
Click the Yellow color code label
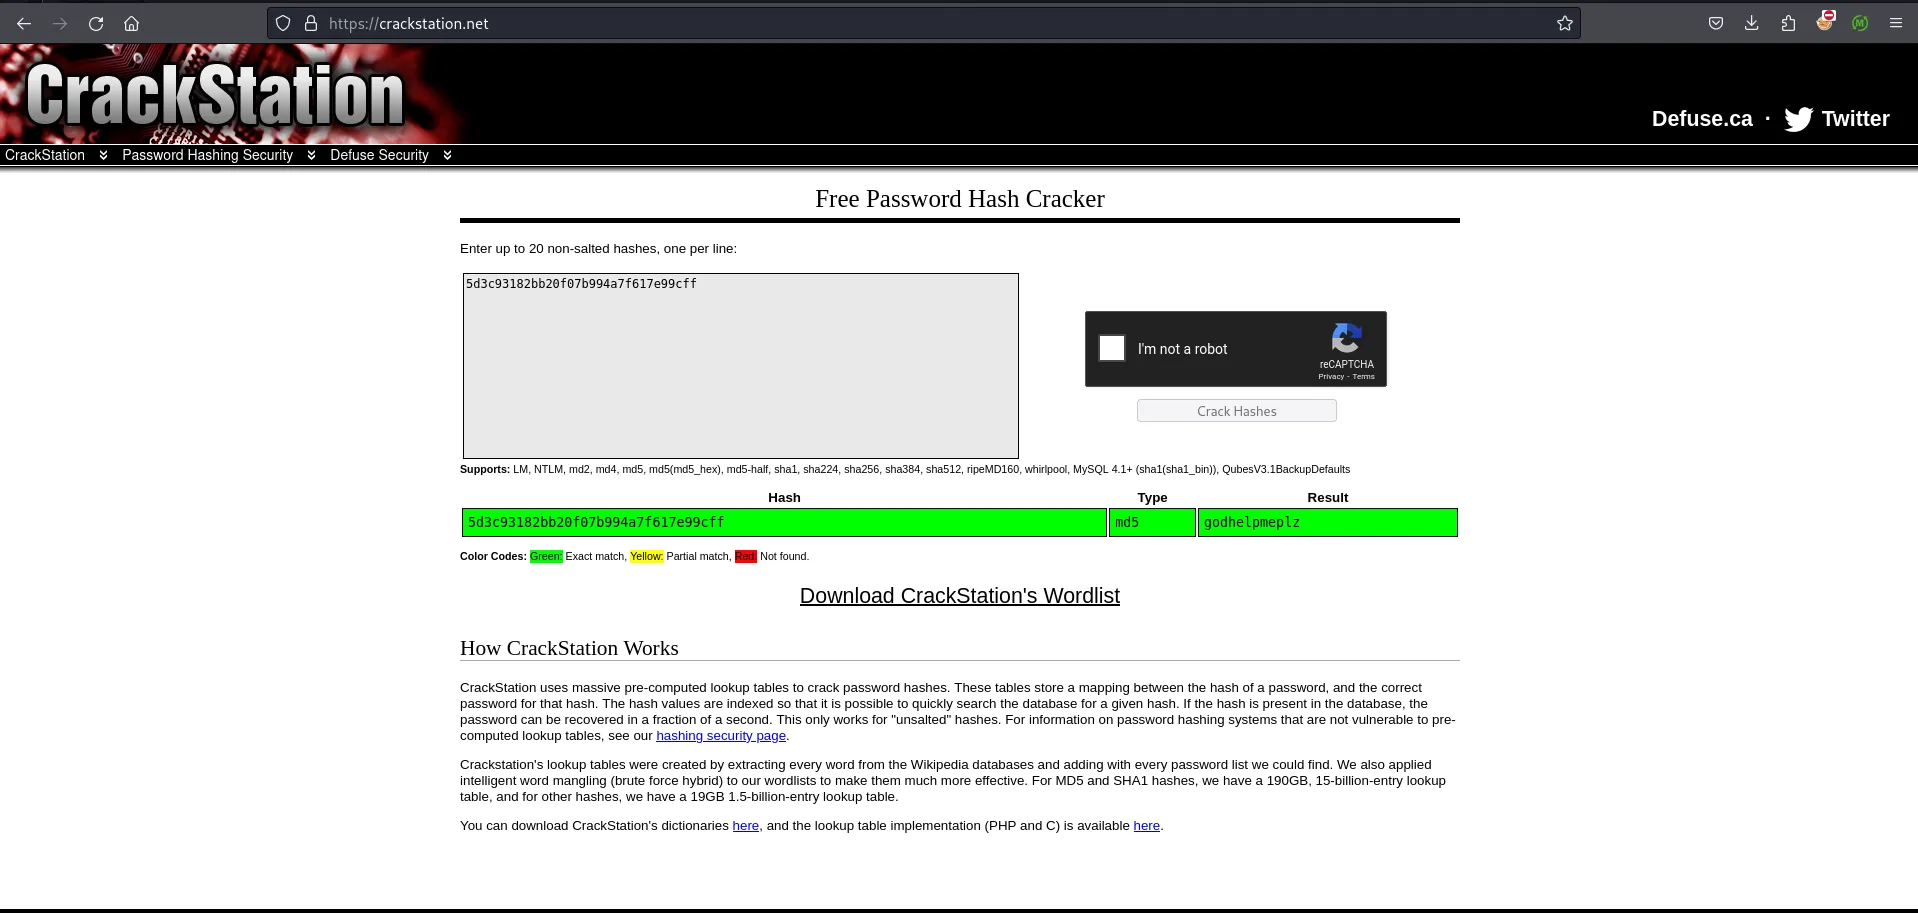[647, 556]
